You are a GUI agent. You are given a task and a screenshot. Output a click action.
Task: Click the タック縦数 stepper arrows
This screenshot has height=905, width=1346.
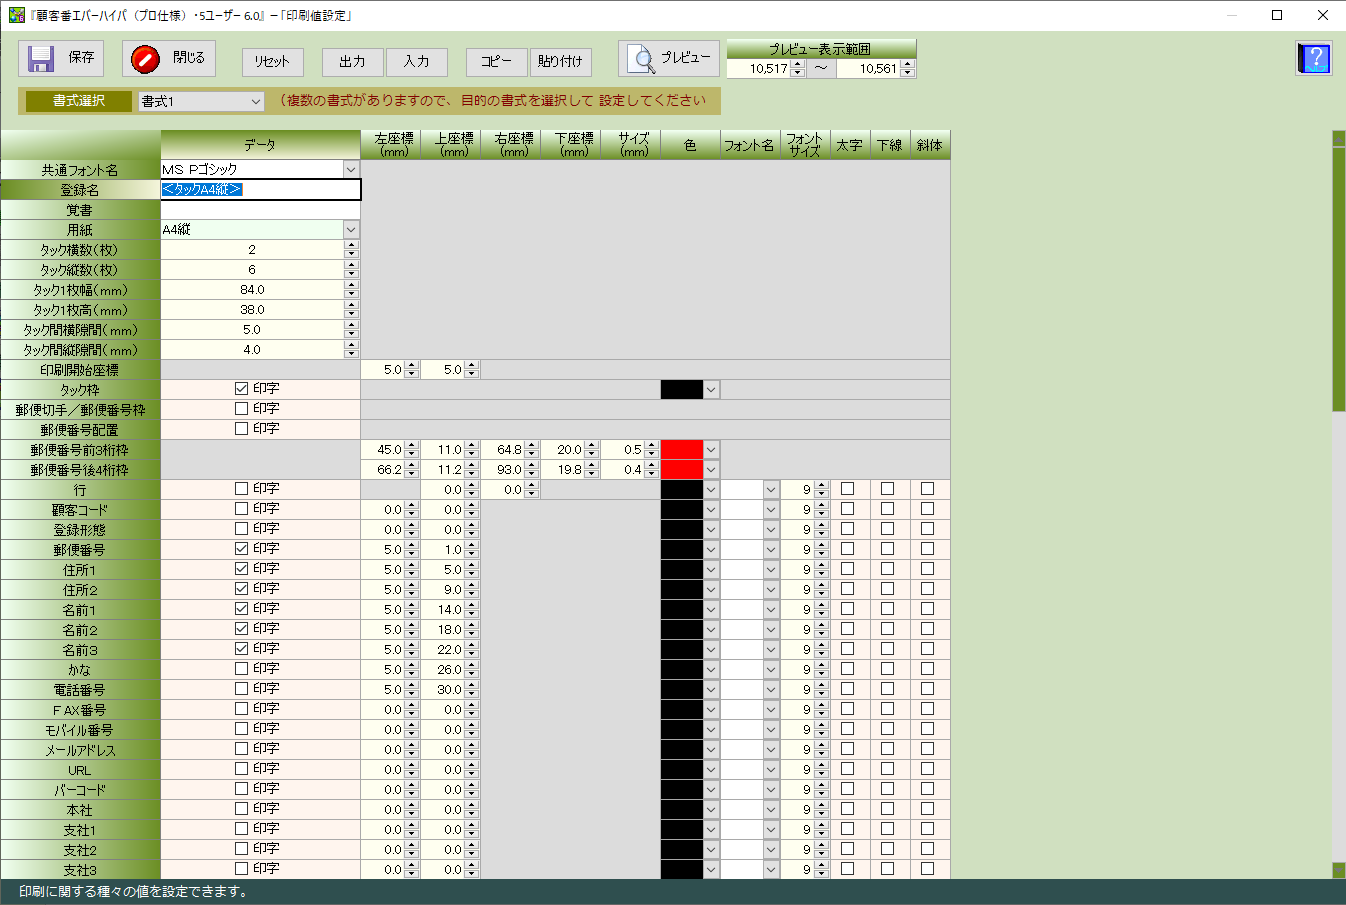(351, 270)
